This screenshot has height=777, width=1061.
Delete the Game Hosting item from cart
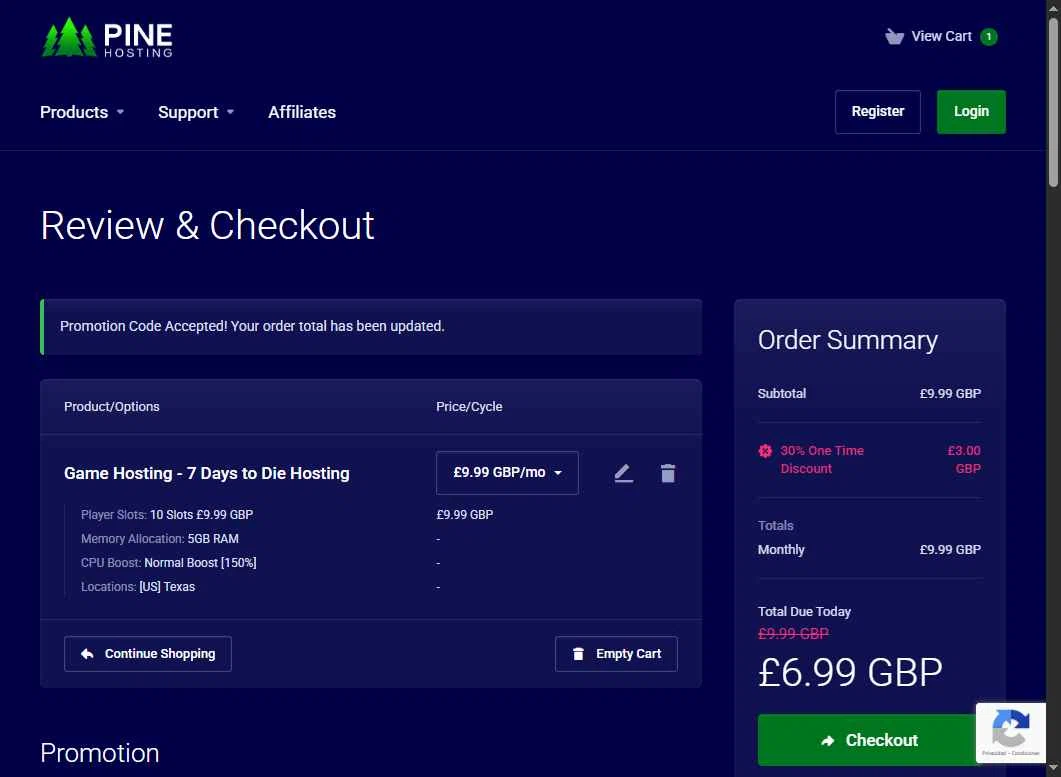point(668,473)
